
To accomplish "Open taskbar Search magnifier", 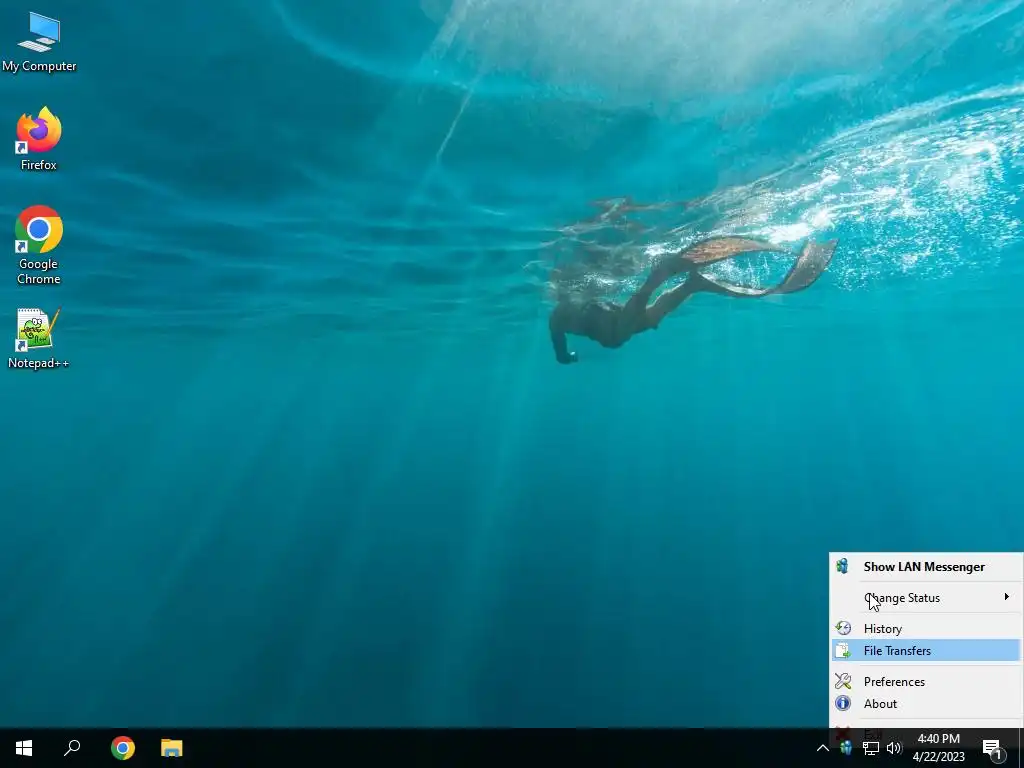I will [x=72, y=748].
